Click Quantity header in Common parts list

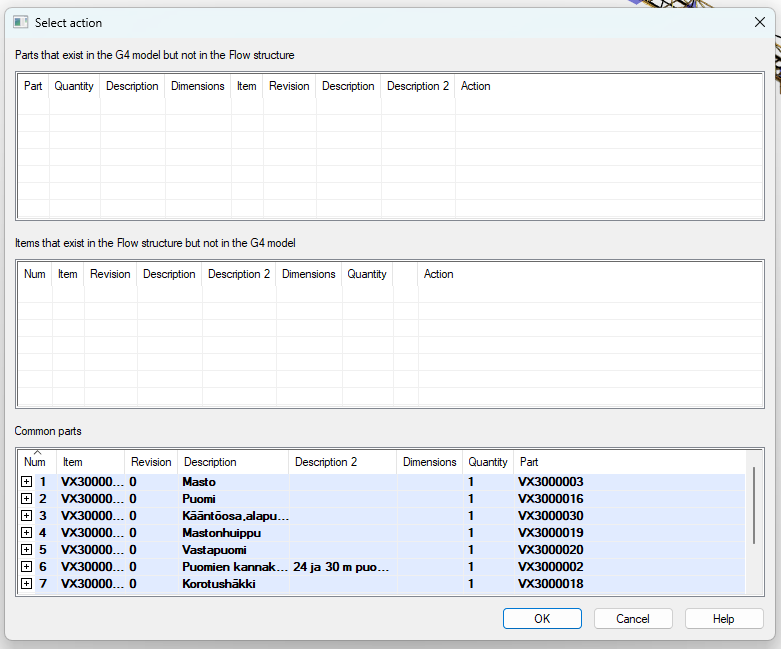pyautogui.click(x=488, y=462)
